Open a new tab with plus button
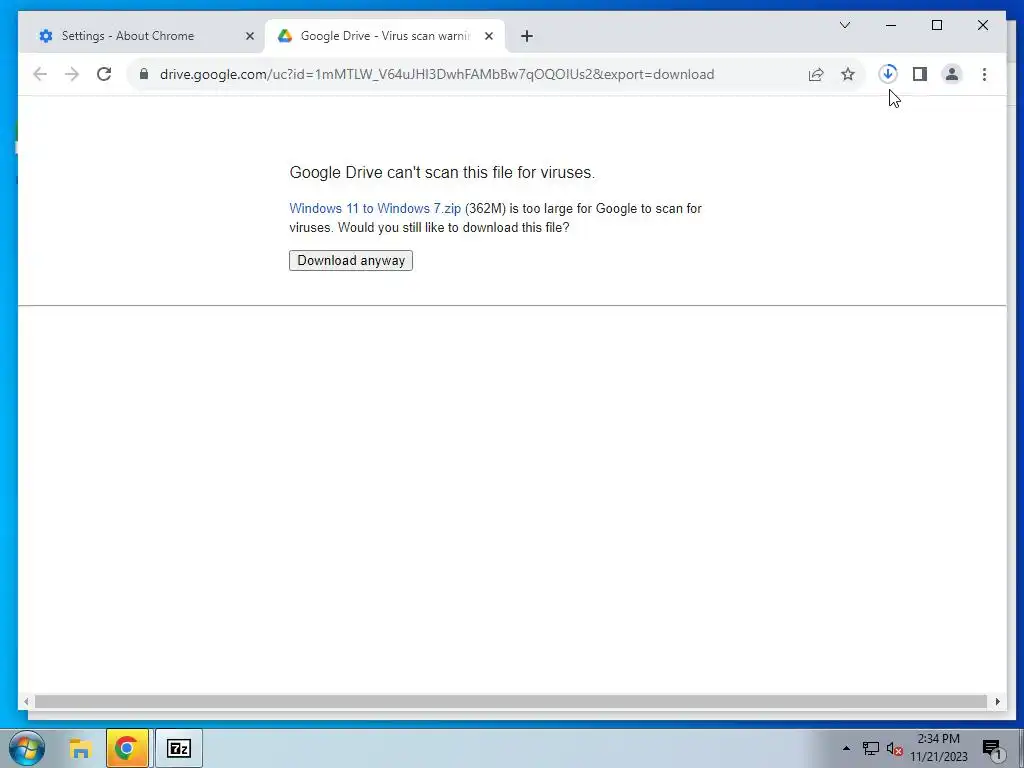 click(527, 36)
